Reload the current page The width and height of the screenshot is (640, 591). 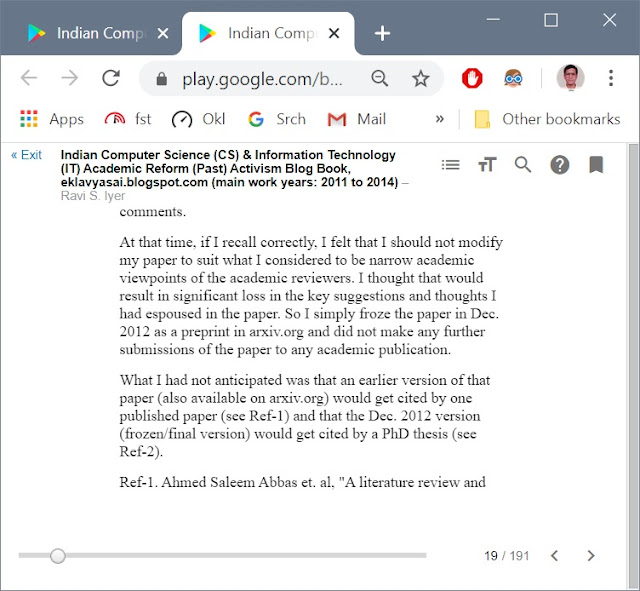[111, 78]
